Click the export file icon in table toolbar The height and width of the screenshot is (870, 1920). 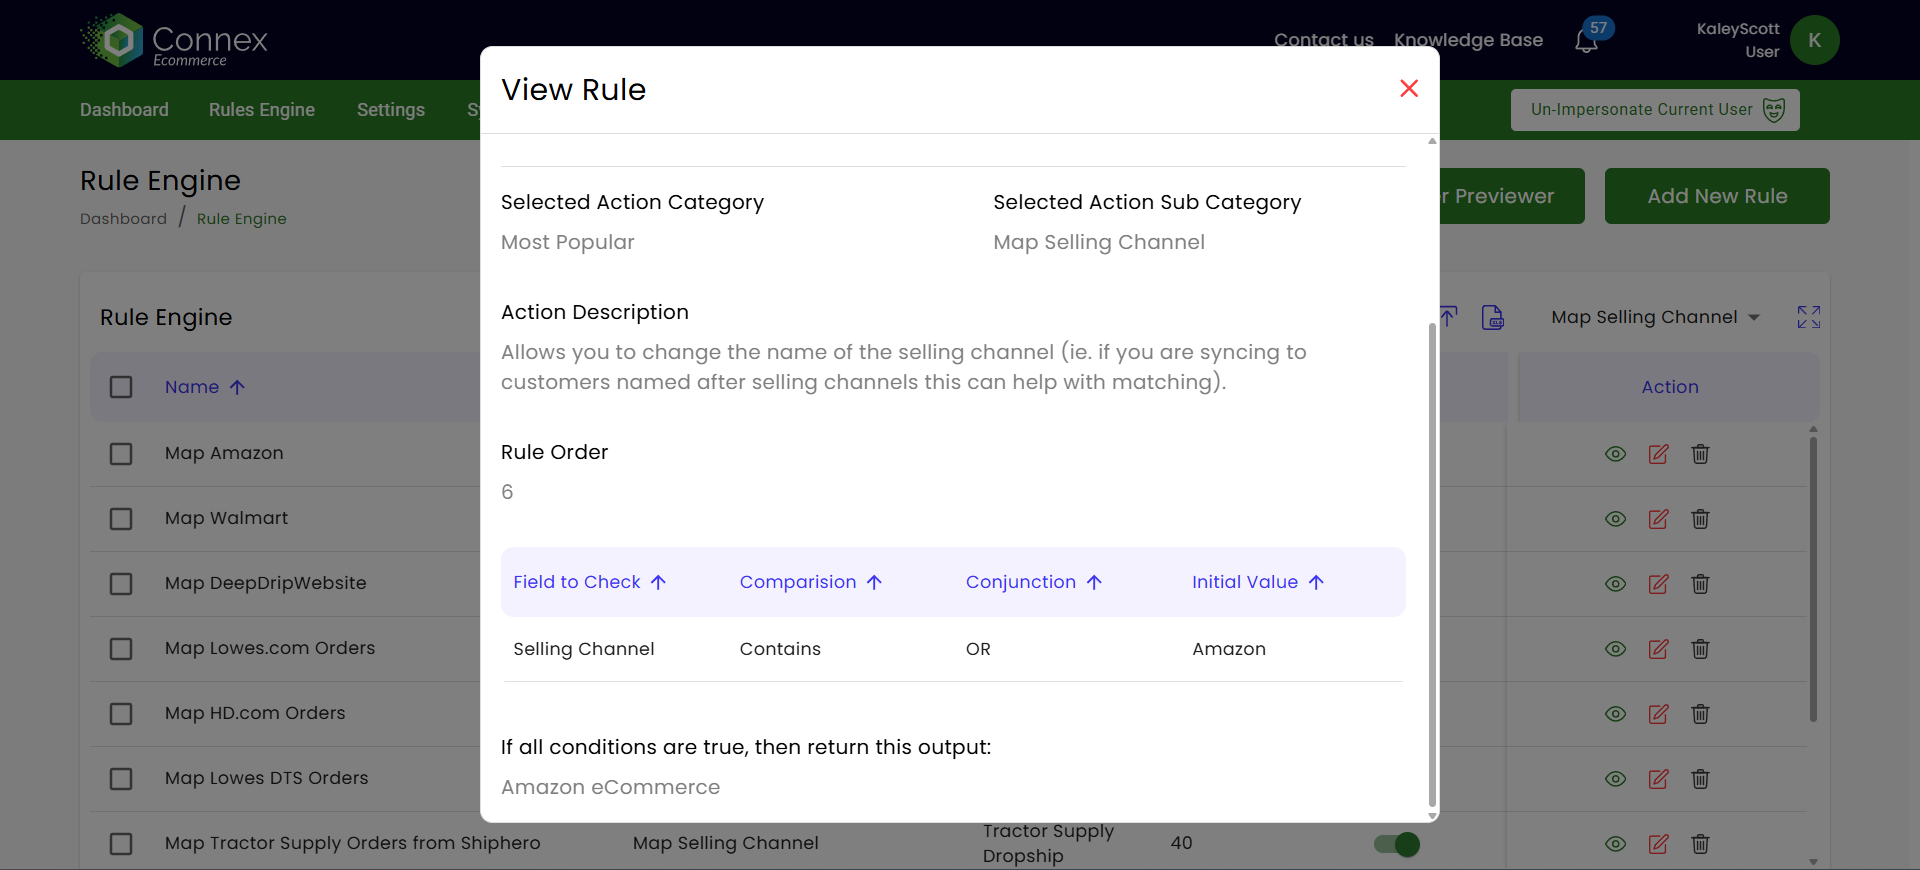click(1492, 317)
